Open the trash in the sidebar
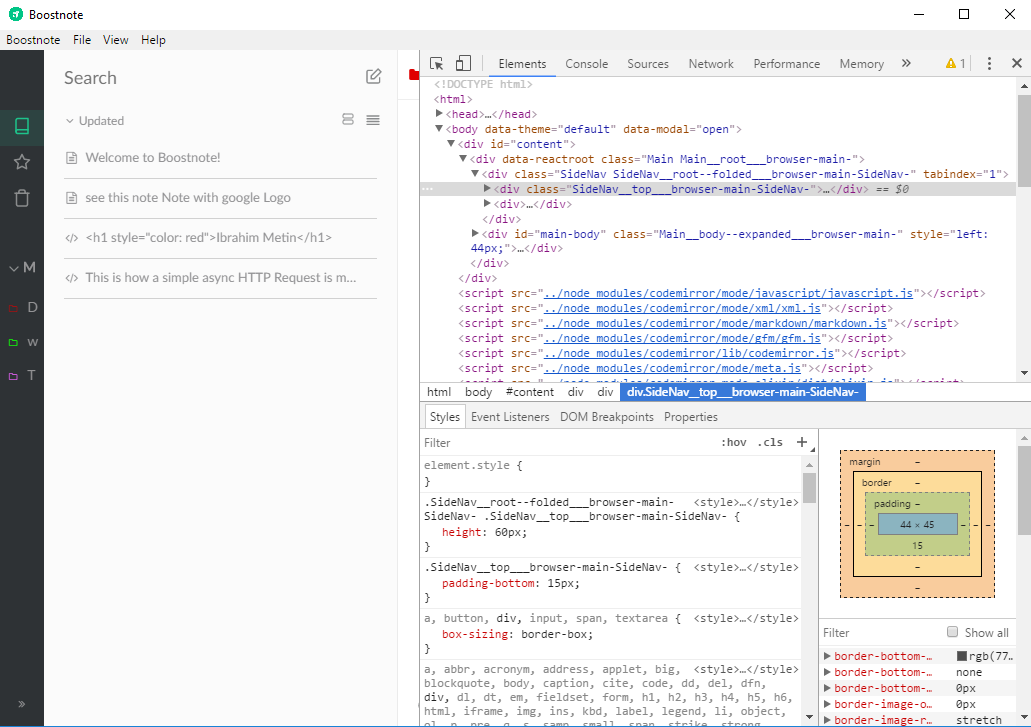Image resolution: width=1031 pixels, height=727 pixels. click(x=22, y=200)
